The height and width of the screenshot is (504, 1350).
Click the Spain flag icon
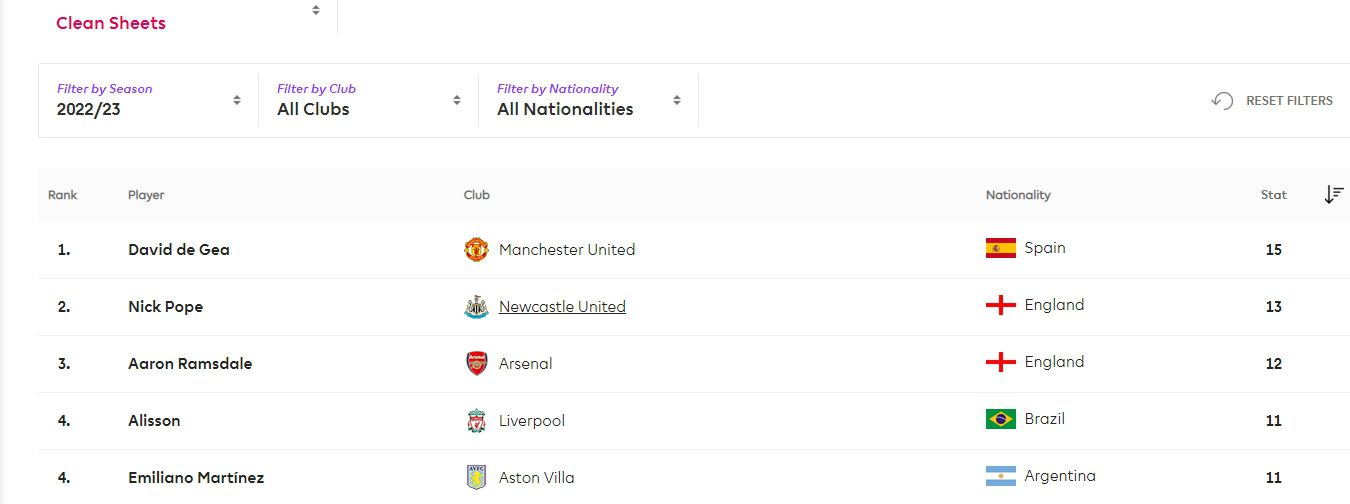coord(1001,248)
